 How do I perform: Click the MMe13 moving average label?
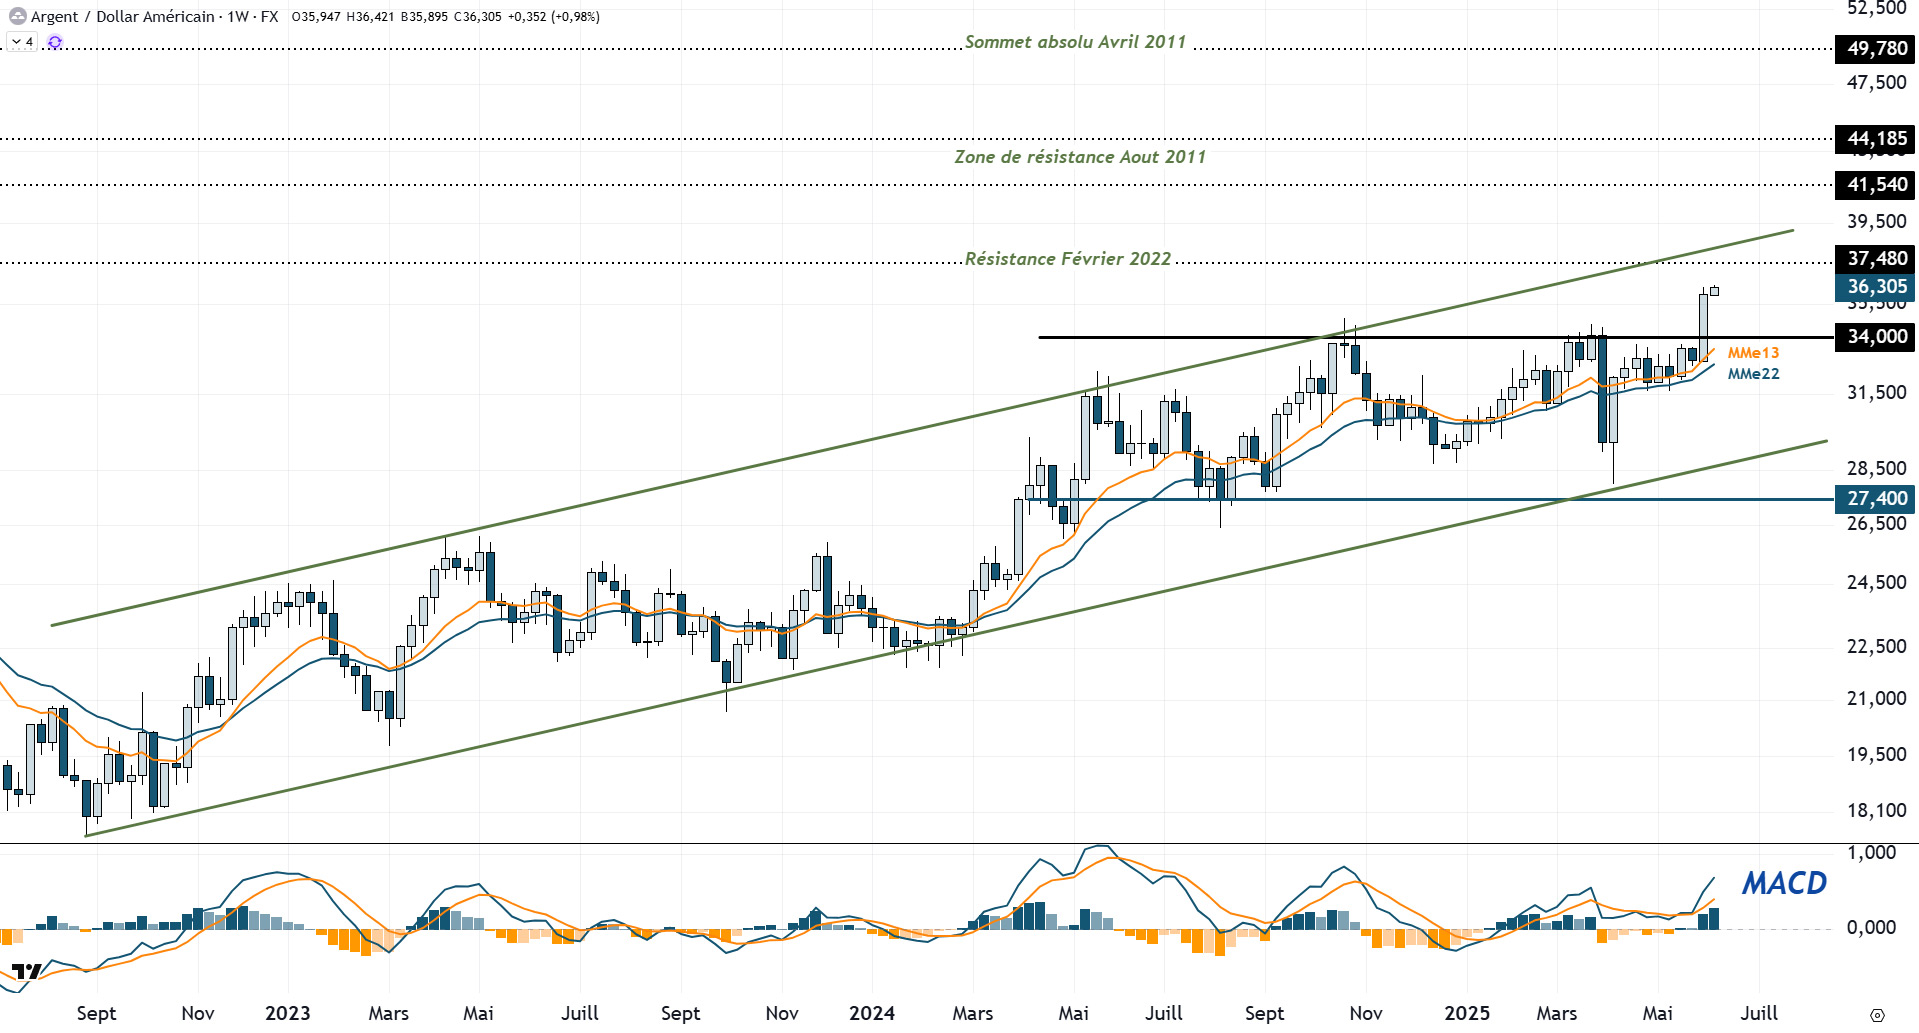click(1753, 353)
